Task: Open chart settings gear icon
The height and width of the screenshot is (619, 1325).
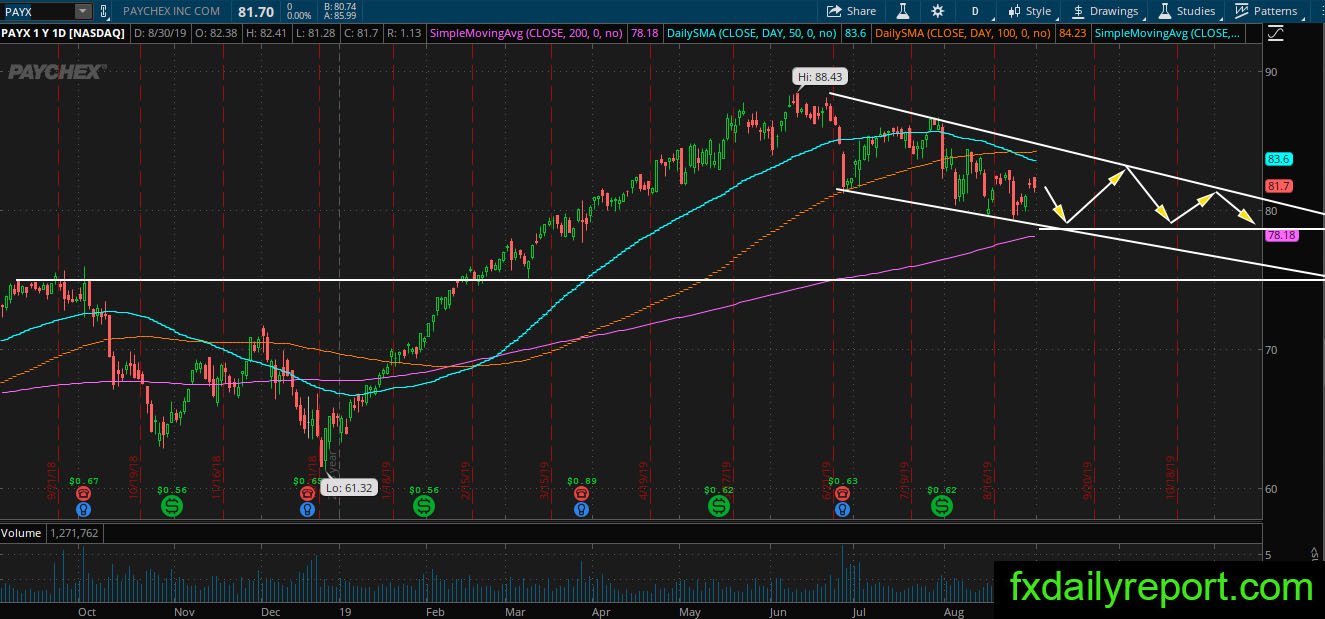Action: 937,11
